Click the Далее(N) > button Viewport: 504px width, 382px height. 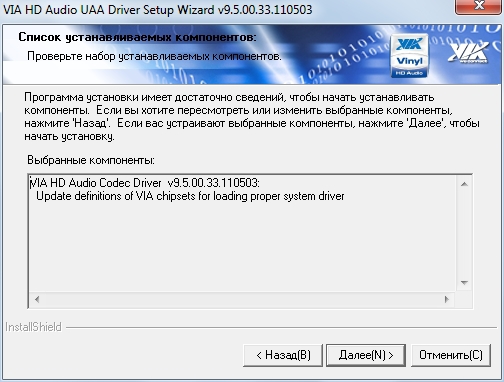pos(366,355)
